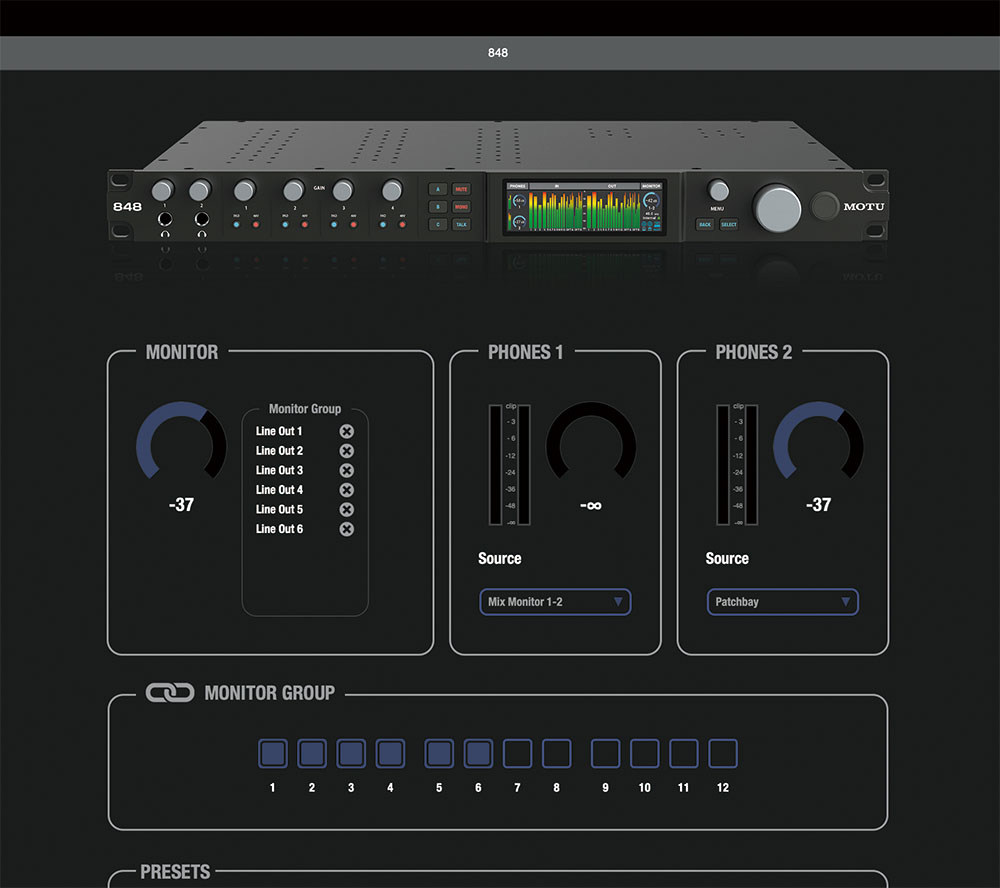Click the Phones 2 level value -37
The height and width of the screenshot is (888, 1000).
click(818, 505)
